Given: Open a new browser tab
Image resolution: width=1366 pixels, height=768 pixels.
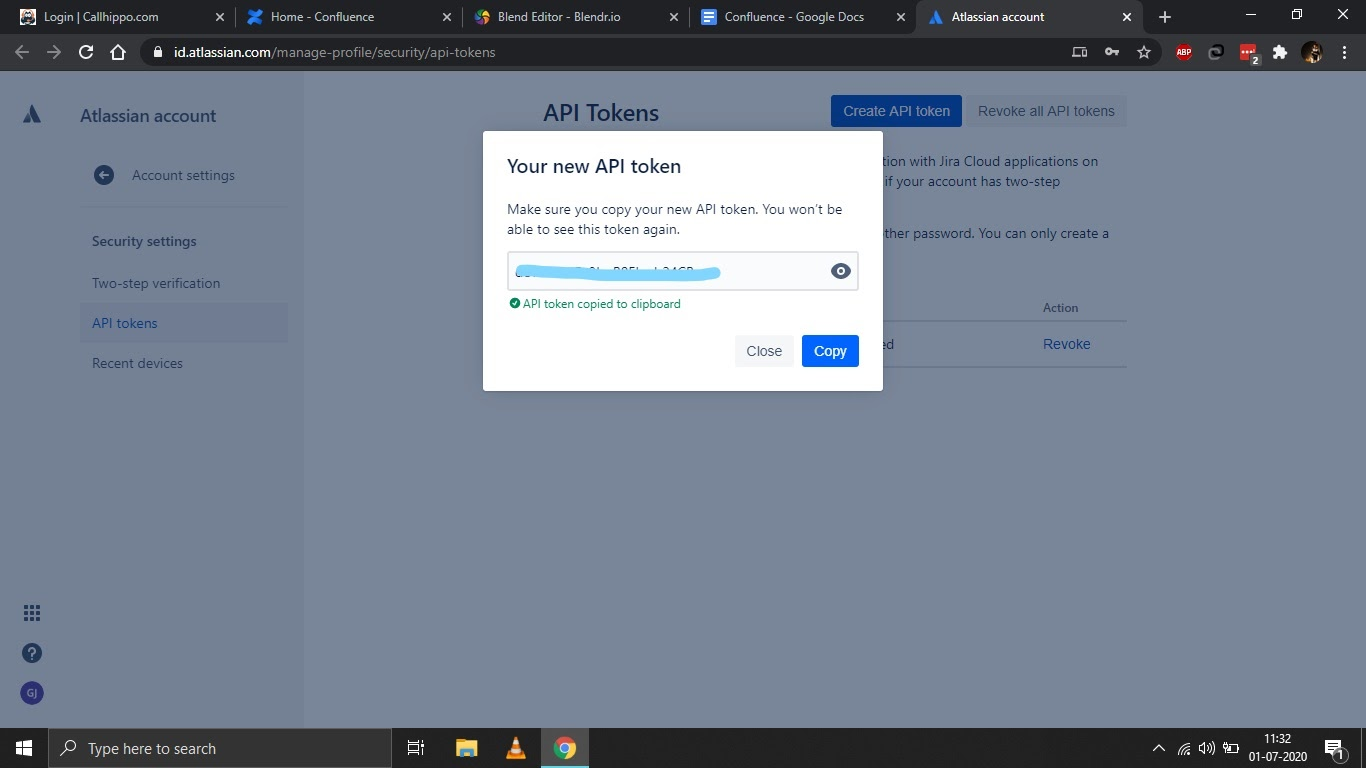Looking at the screenshot, I should pos(1165,17).
